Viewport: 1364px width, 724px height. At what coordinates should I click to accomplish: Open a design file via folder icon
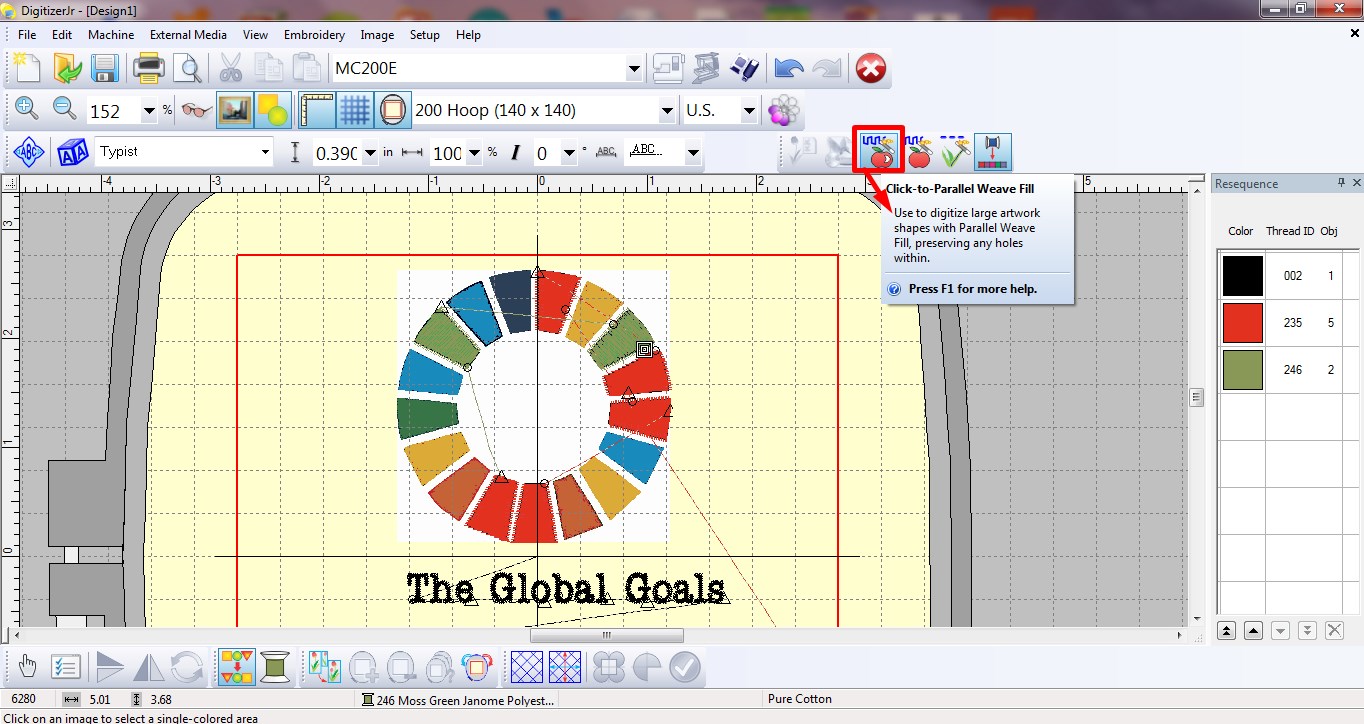(x=67, y=68)
